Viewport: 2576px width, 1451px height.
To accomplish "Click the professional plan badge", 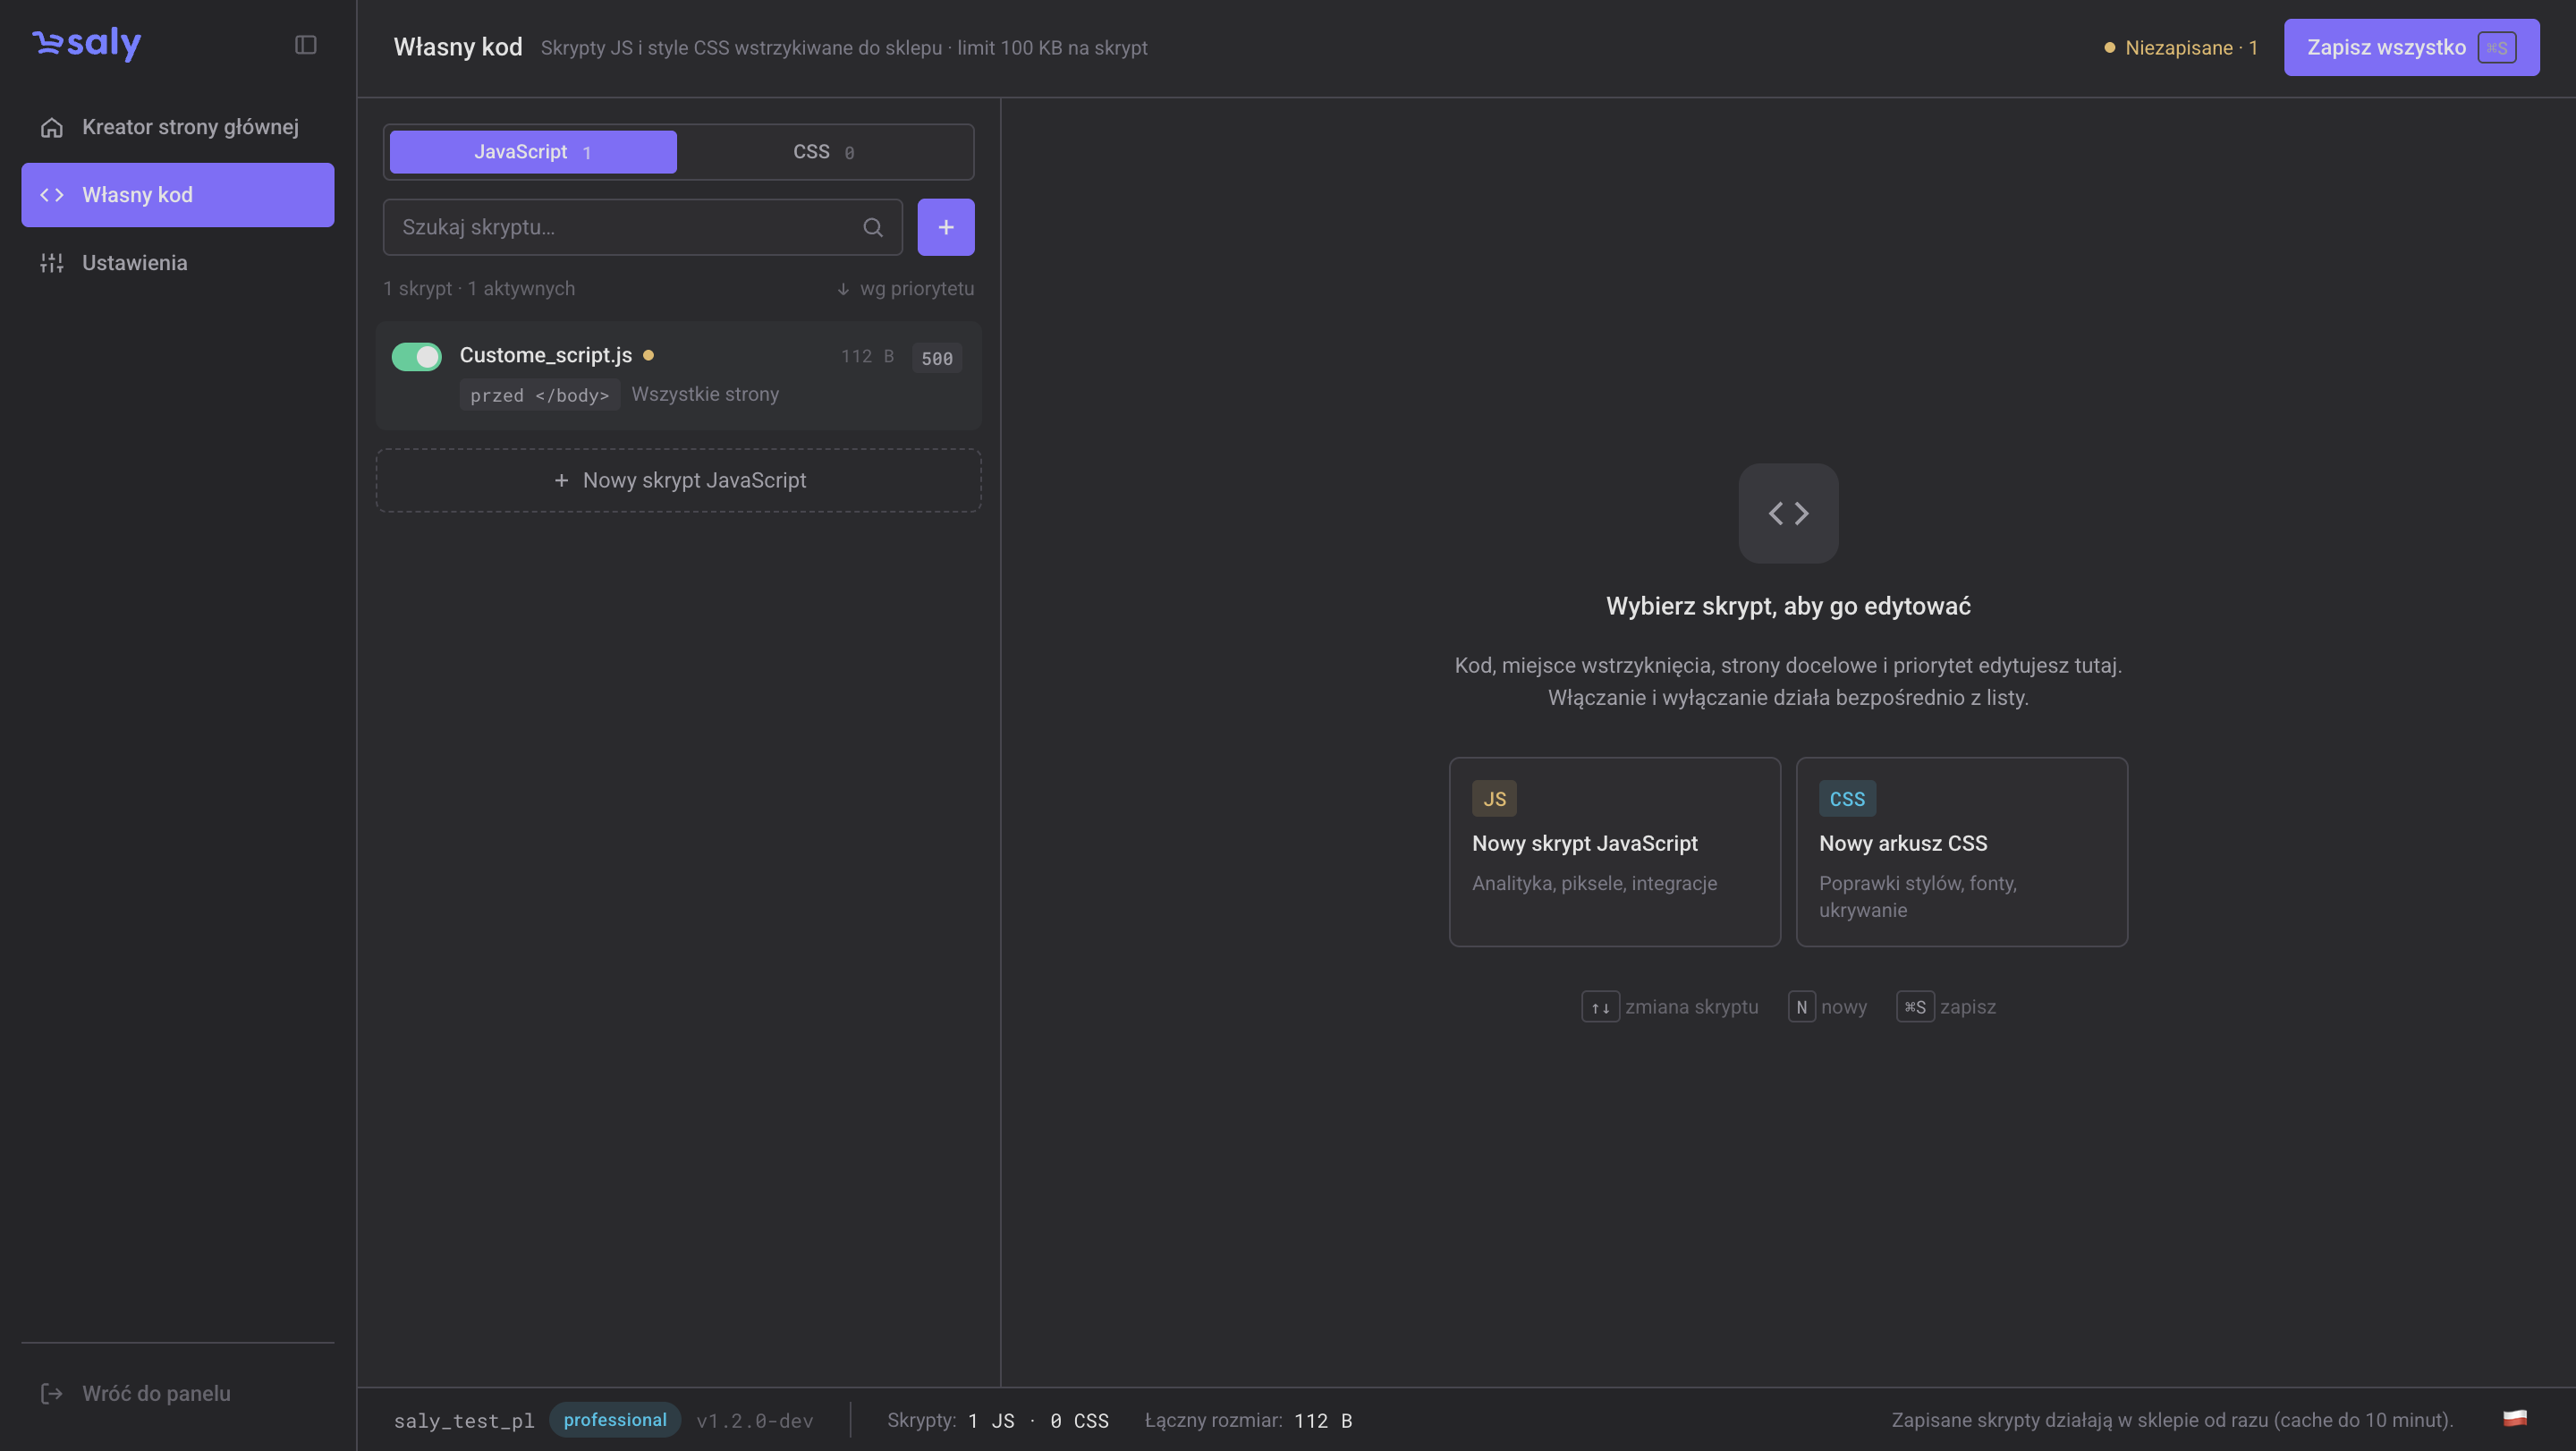I will [x=615, y=1420].
